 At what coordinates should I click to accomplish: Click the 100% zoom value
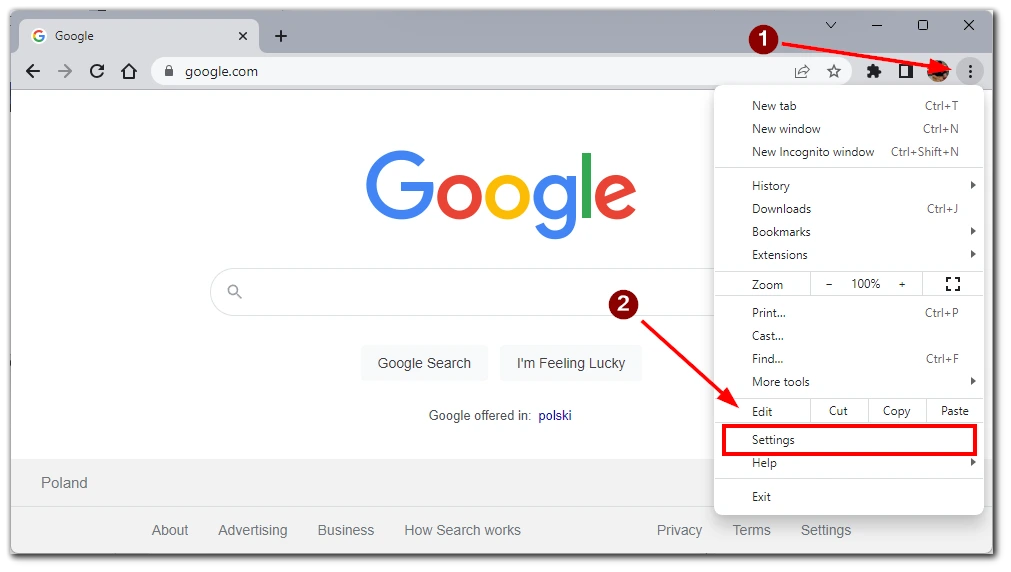click(865, 284)
